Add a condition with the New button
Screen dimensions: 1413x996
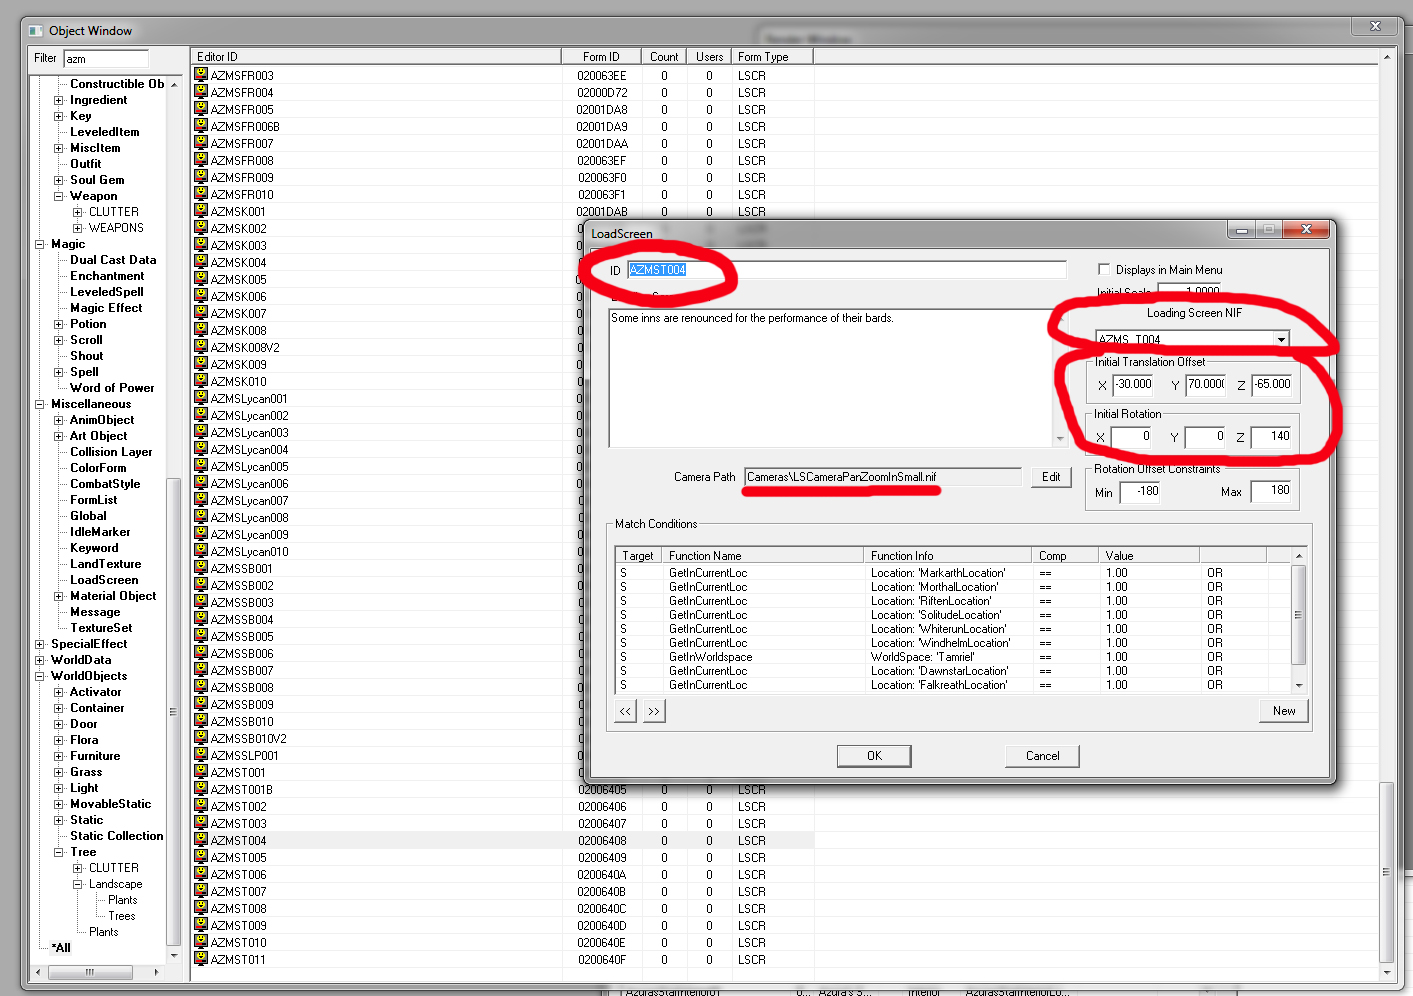(1284, 711)
